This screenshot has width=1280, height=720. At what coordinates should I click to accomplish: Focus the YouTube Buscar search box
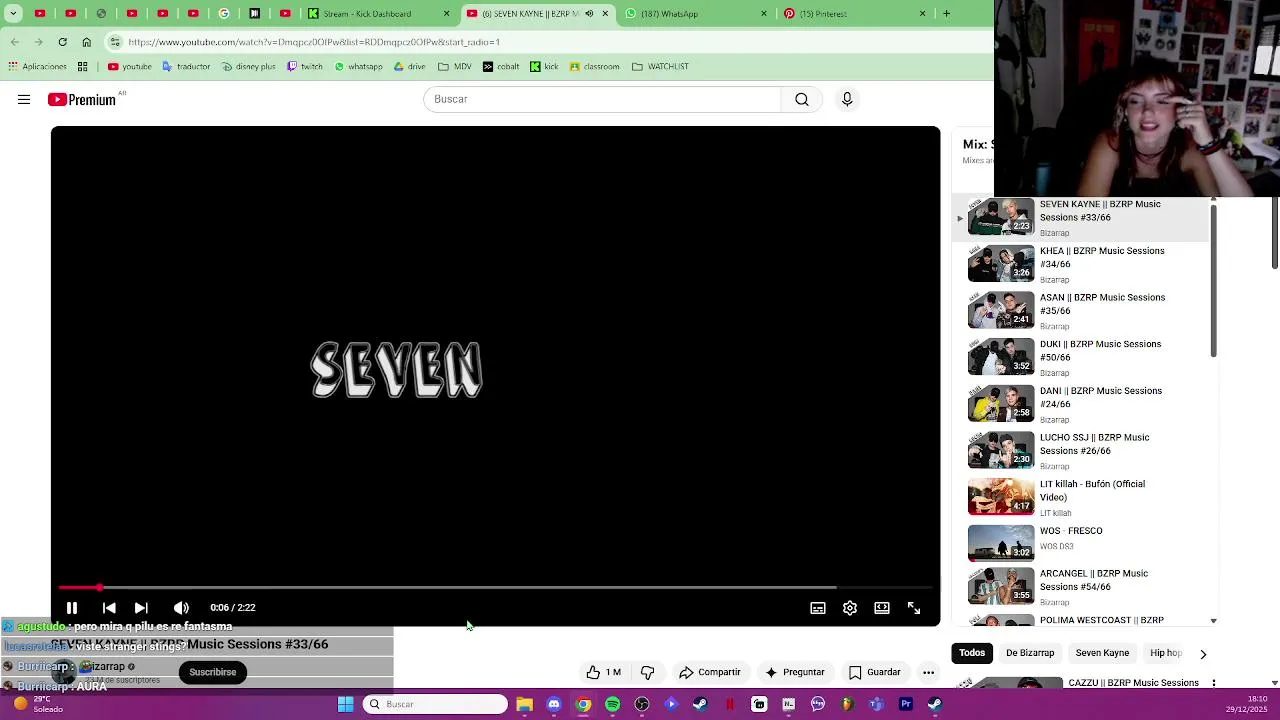[602, 99]
